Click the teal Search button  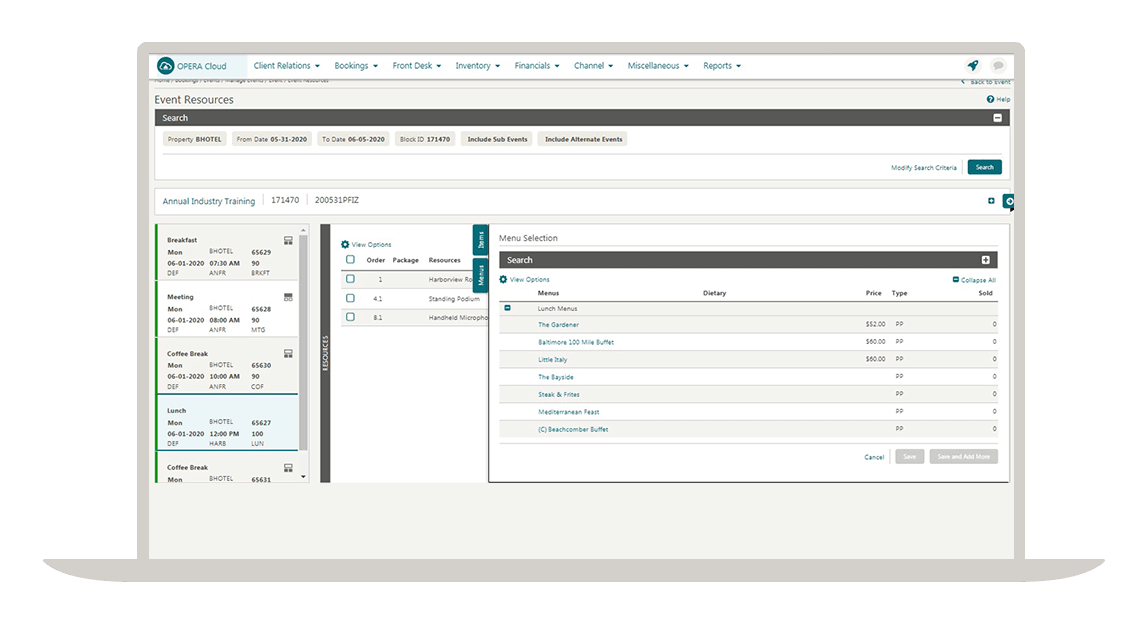click(984, 168)
